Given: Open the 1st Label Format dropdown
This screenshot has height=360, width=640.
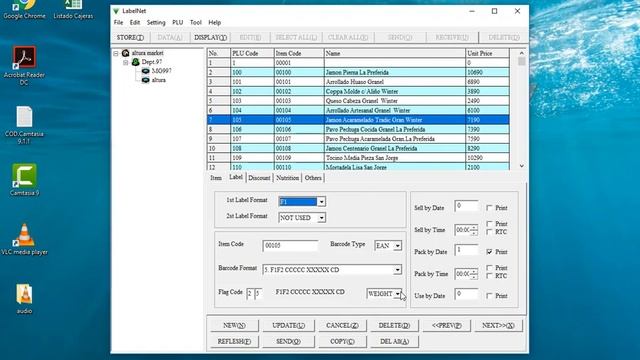Looking at the screenshot, I should [x=321, y=202].
